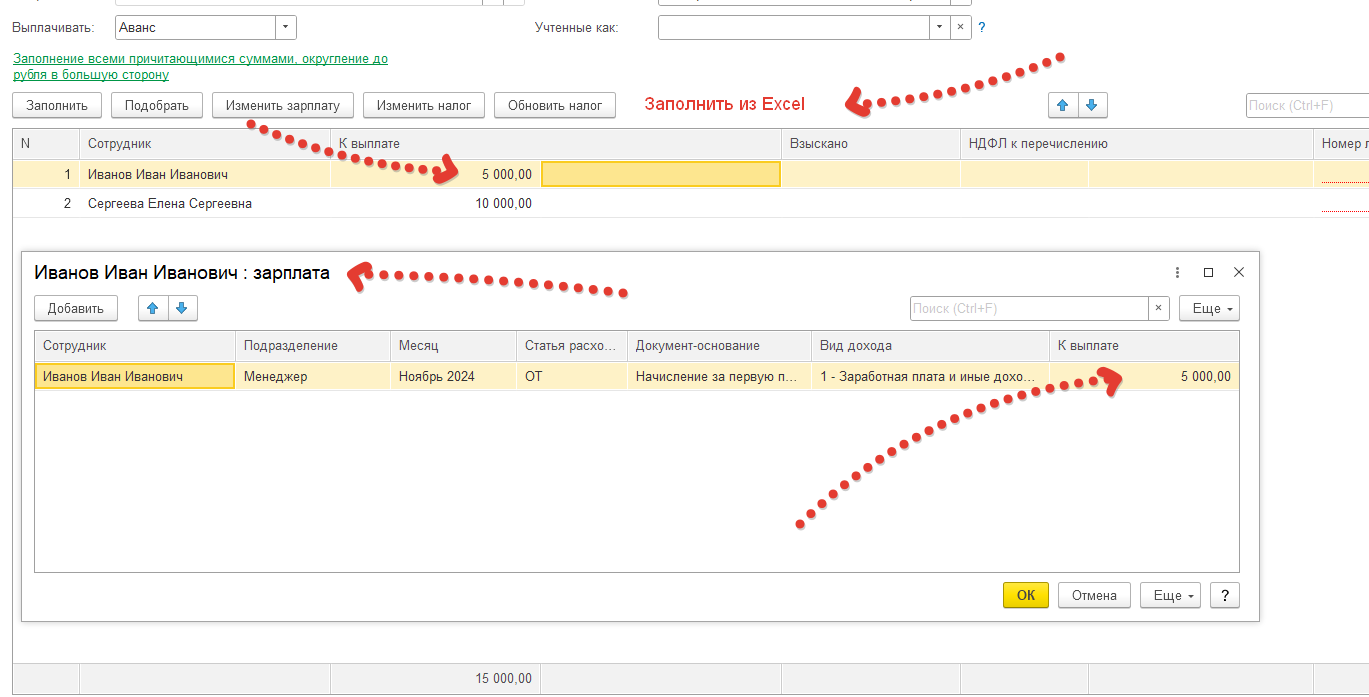Confirm dialog with yellow ОК button
1369x697 pixels.
1025,595
